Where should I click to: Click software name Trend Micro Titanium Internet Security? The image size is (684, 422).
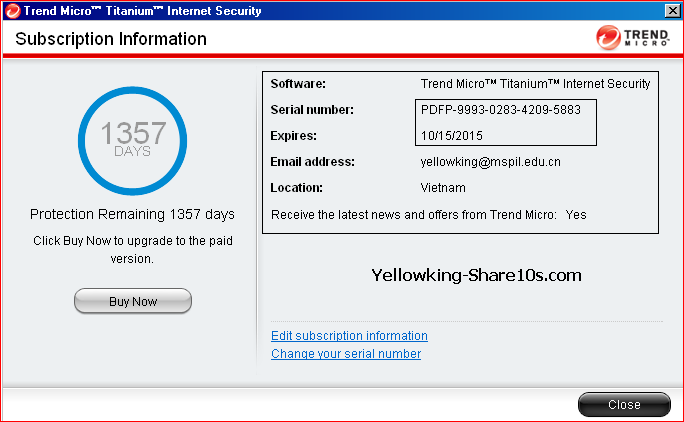[x=535, y=83]
